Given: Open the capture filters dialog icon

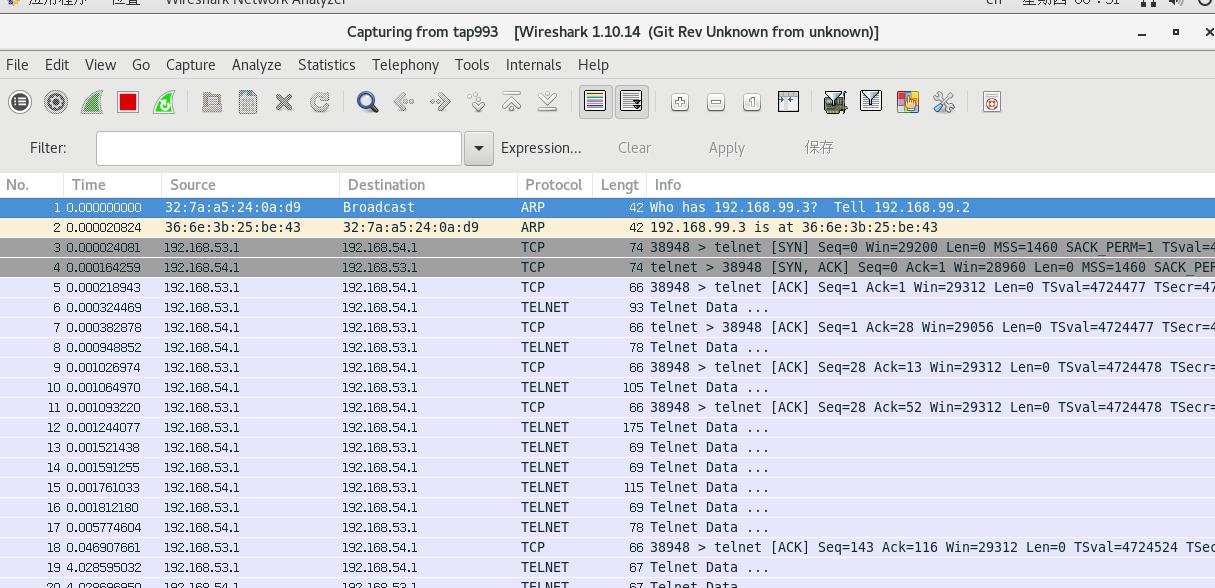Looking at the screenshot, I should (835, 102).
